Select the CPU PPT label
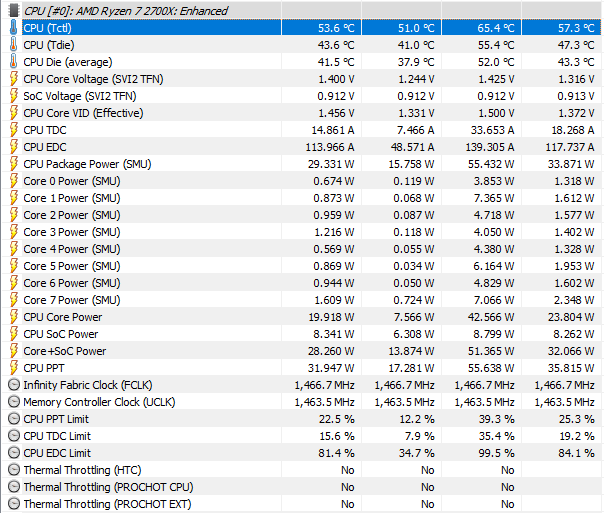This screenshot has width=604, height=513. tap(44, 368)
